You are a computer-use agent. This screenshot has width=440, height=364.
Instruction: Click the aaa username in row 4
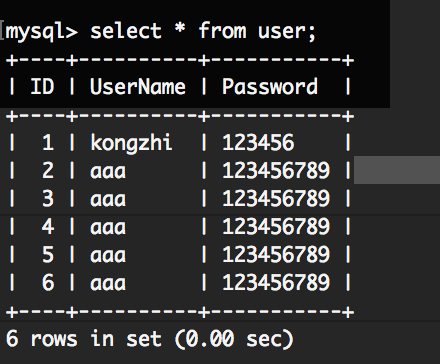pos(108,228)
